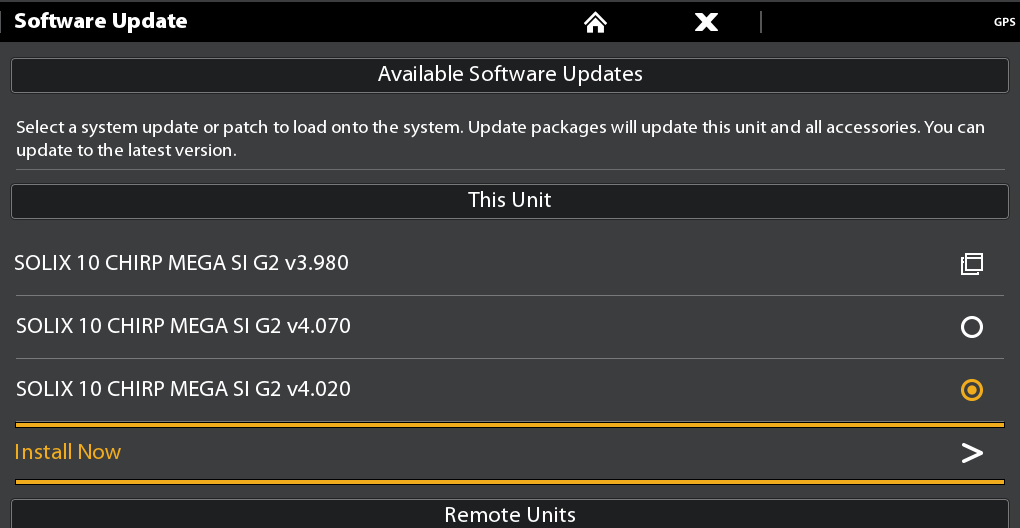Highlight the SOLIX 10 v4.020 row label
The image size is (1020, 528).
pos(183,389)
